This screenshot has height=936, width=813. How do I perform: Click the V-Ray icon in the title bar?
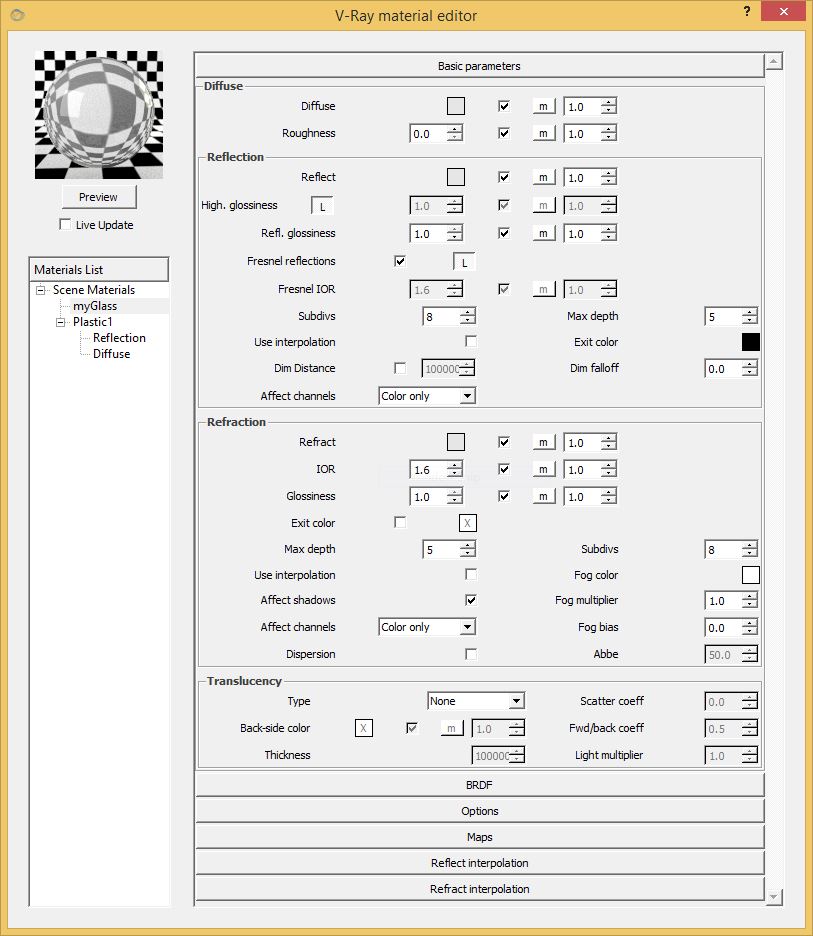[17, 15]
